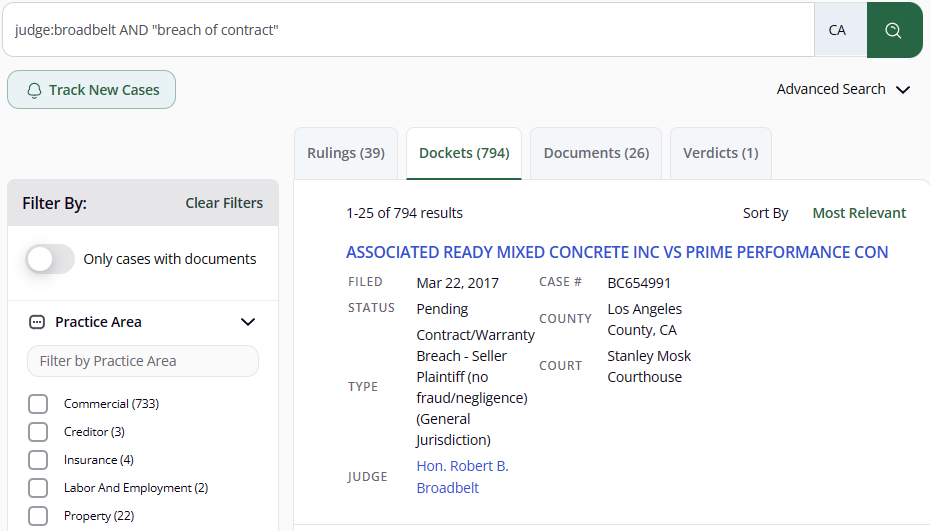Viewport: 930px width, 531px height.
Task: Collapse the Practice Area section chevron
Action: tap(248, 322)
